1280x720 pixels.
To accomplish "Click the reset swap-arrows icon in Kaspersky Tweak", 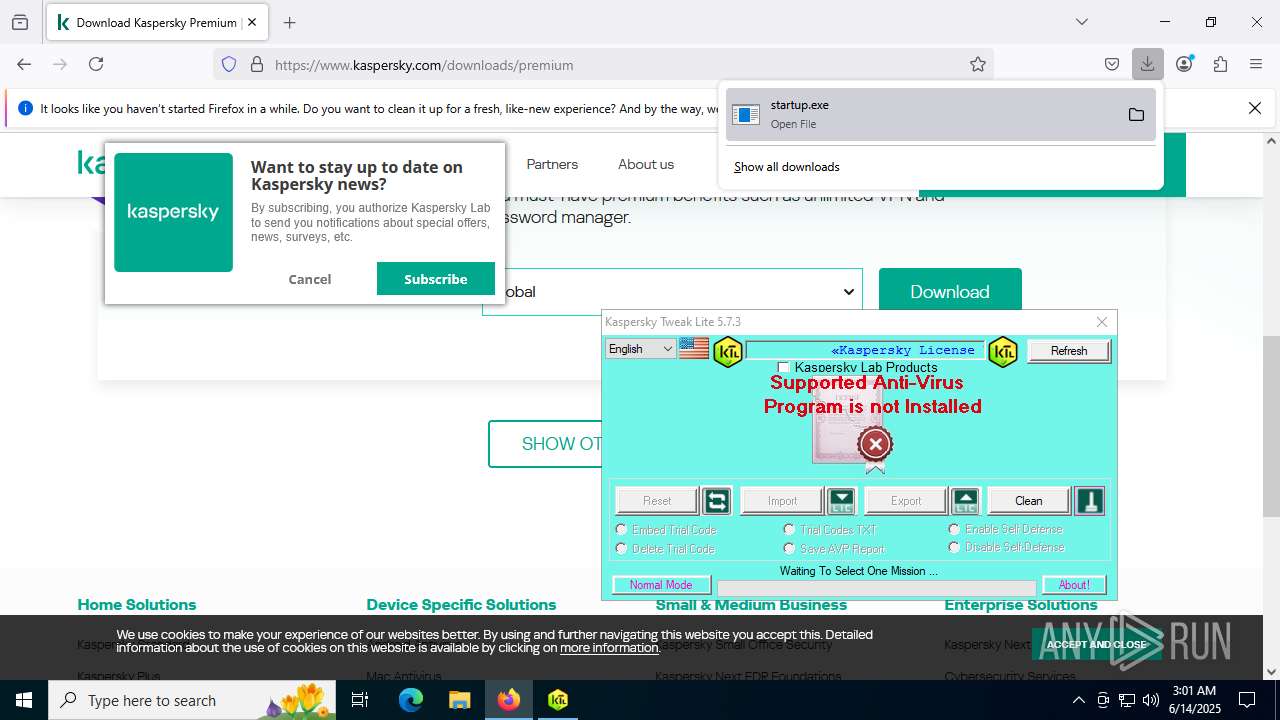I will [x=716, y=501].
